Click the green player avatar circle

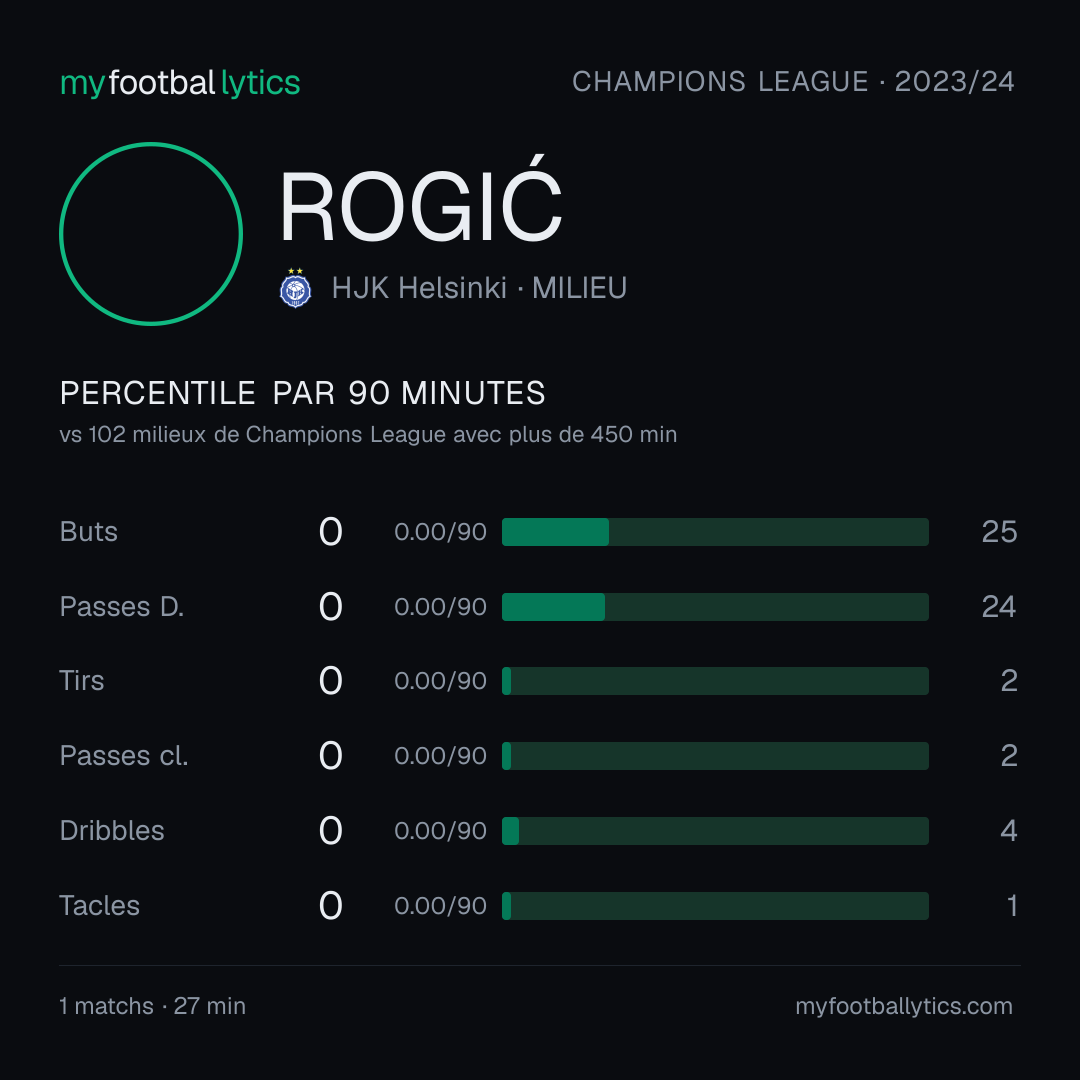[x=151, y=233]
